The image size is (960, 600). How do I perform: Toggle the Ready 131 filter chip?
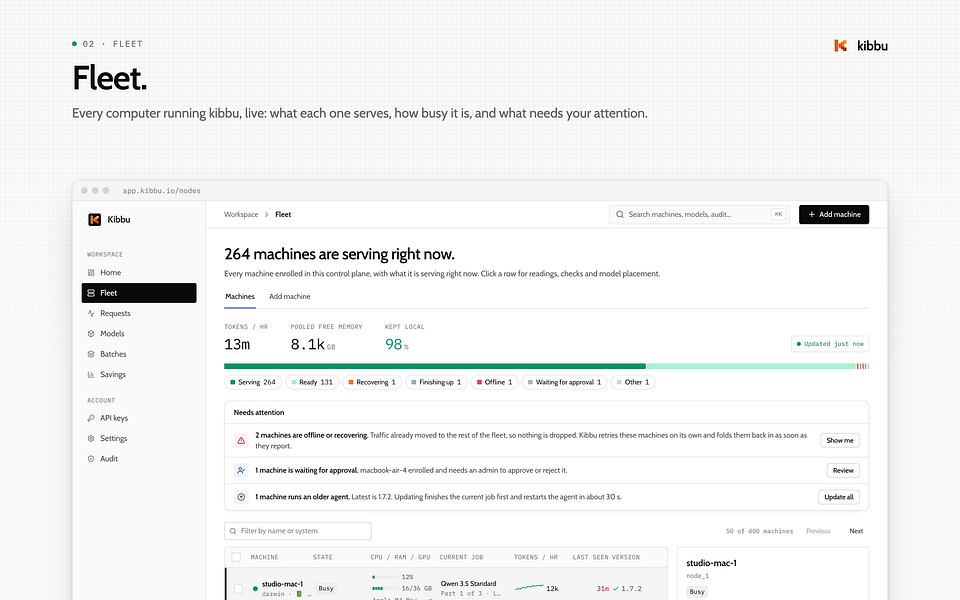[x=312, y=382]
